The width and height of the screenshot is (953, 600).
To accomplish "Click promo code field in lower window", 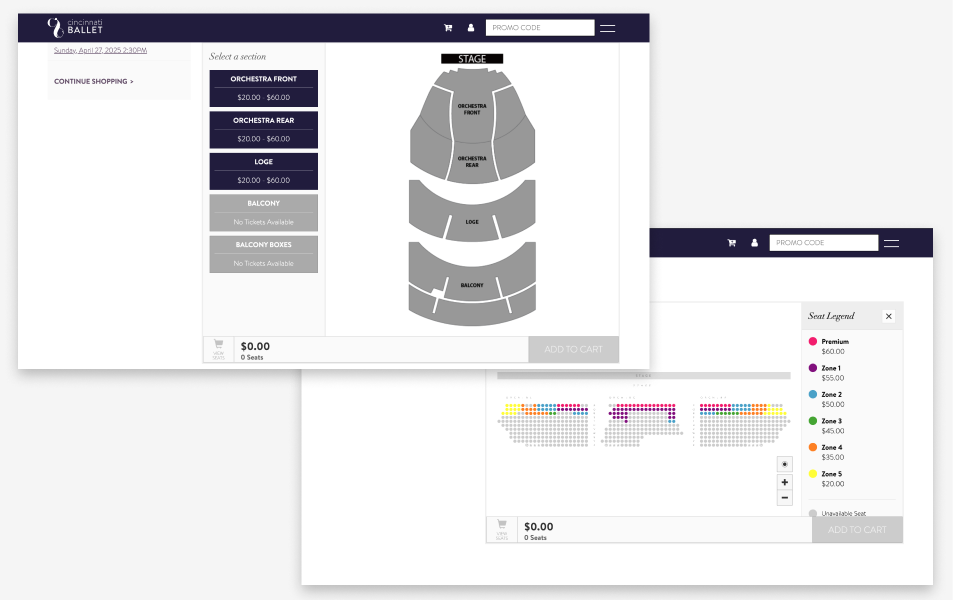I will [824, 243].
